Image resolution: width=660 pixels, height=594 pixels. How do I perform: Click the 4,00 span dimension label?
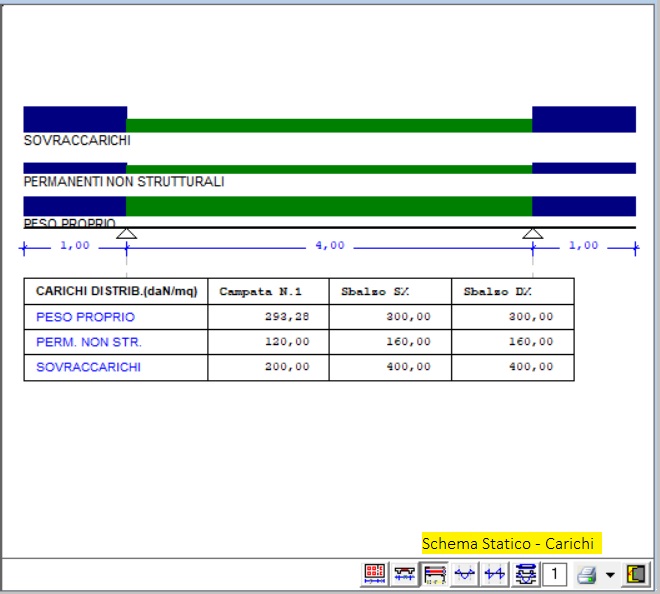(x=330, y=245)
